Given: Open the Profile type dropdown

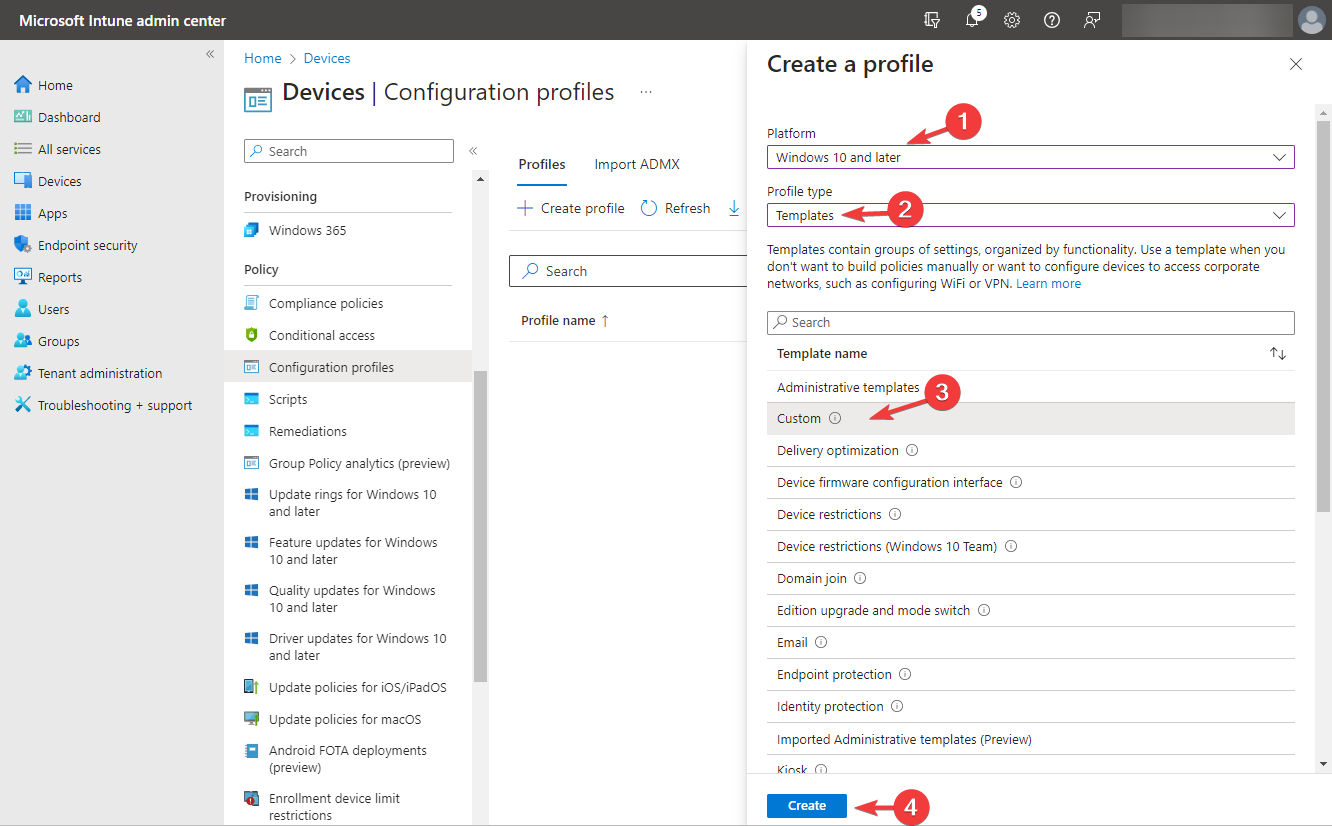Looking at the screenshot, I should coord(1030,215).
